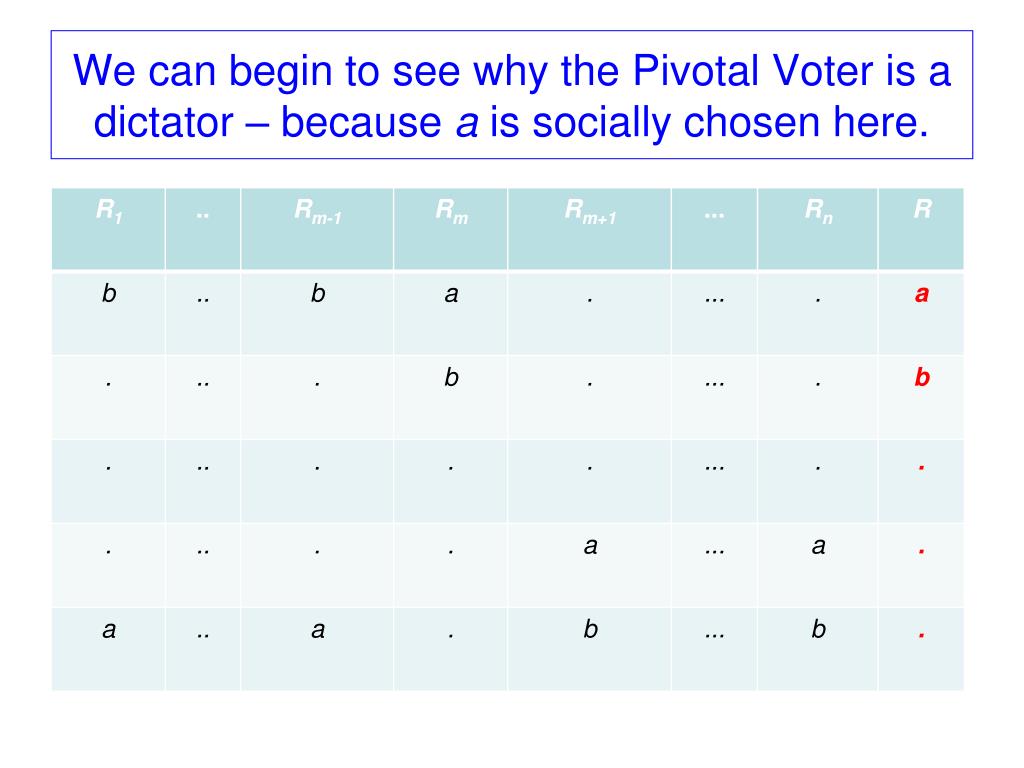
Task: Click a in Rm+1 column fourth row
Action: [590, 545]
